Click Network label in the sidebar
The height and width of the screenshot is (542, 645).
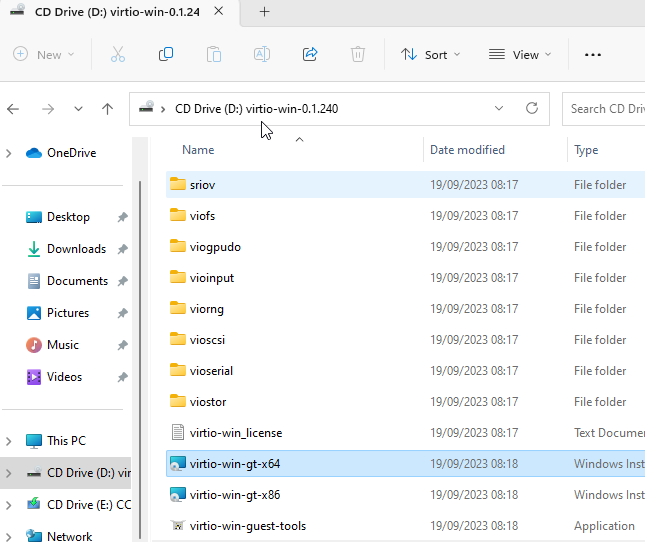click(x=70, y=536)
